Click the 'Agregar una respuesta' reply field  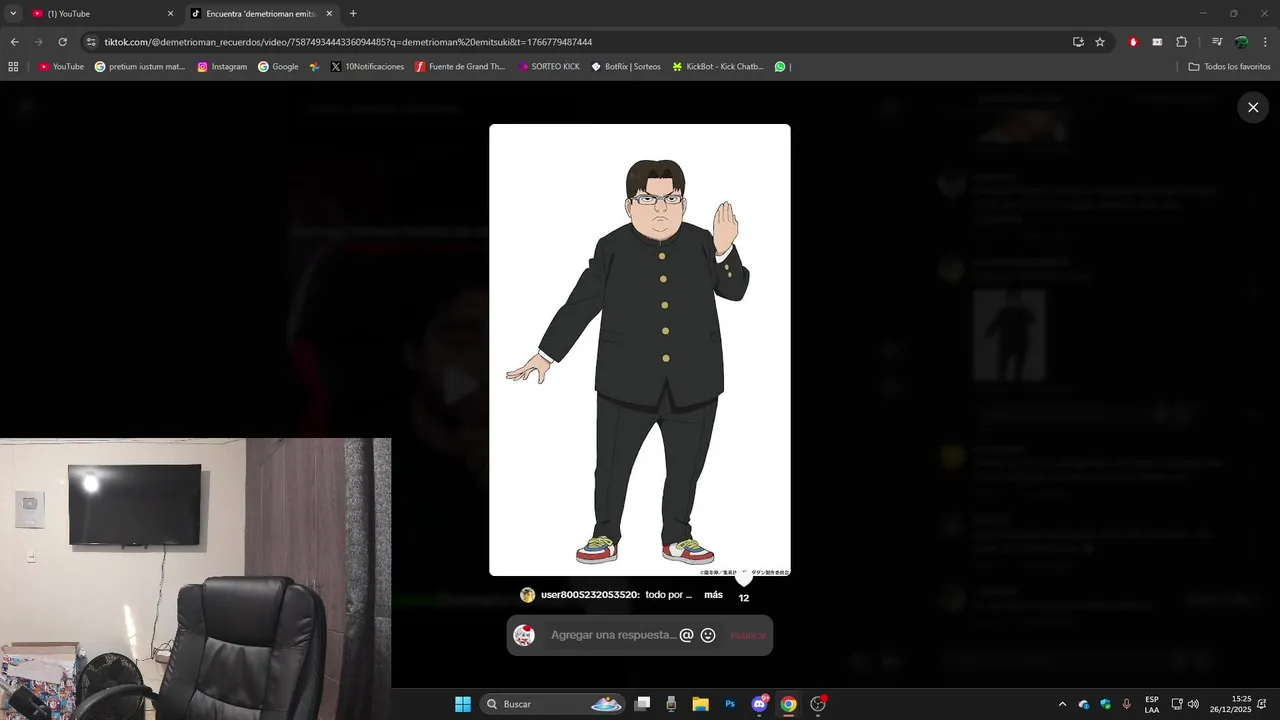tap(614, 635)
